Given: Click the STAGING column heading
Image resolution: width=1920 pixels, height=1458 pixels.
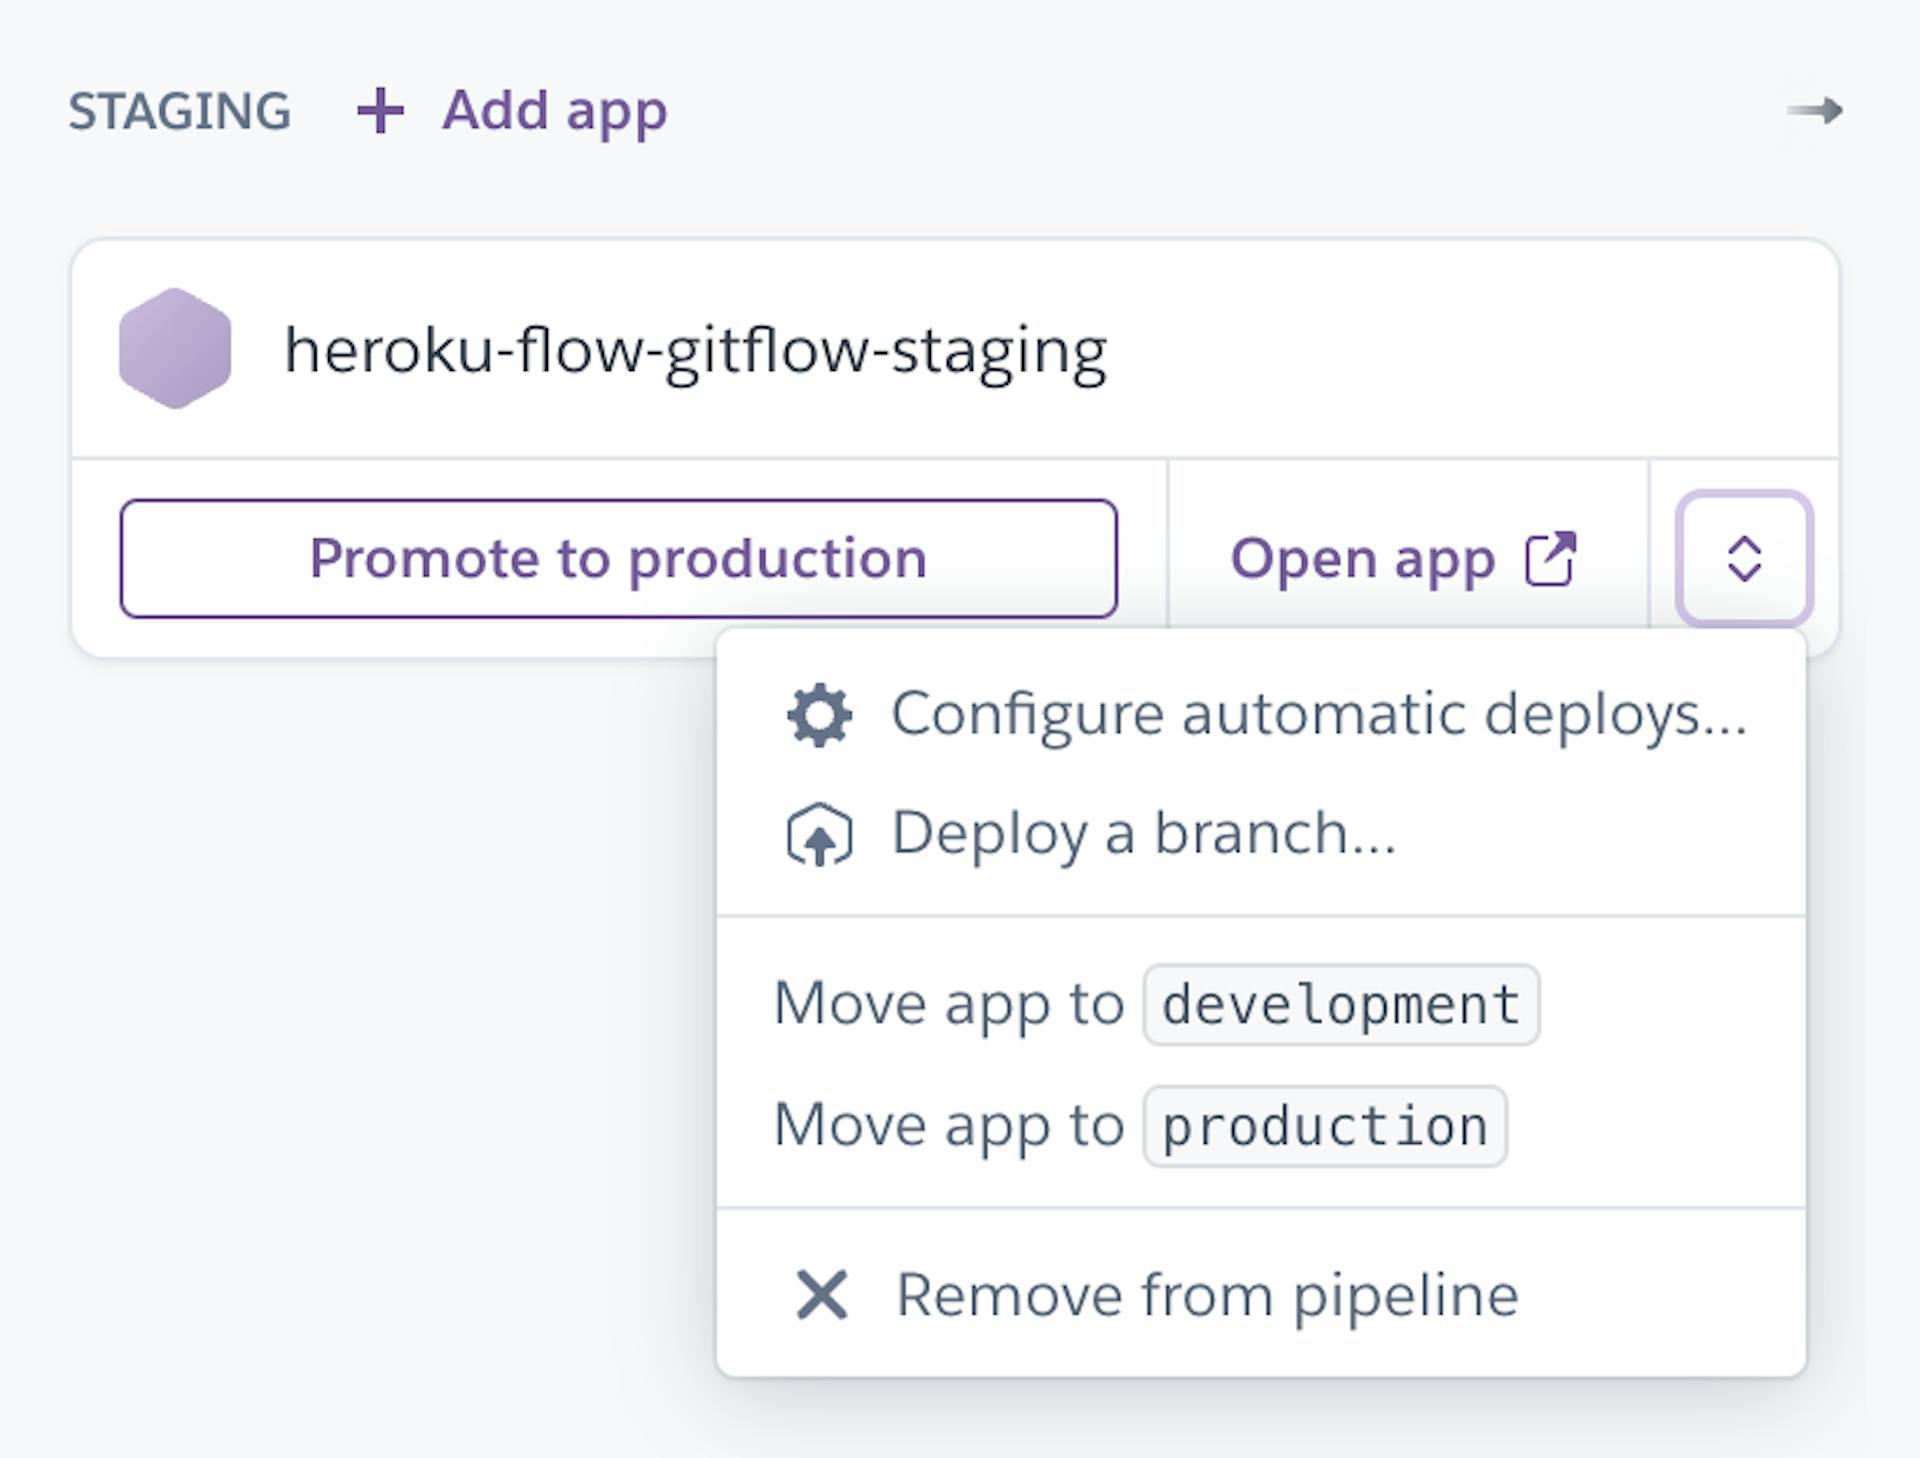Looking at the screenshot, I should pos(180,111).
